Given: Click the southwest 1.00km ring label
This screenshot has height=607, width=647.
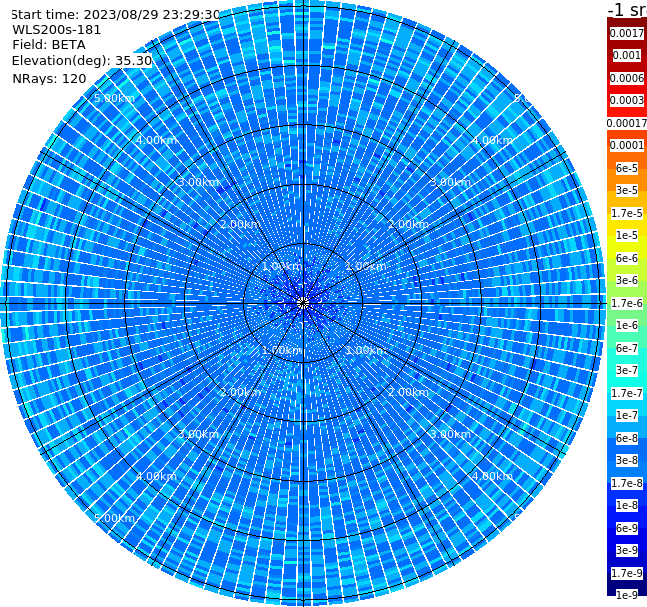Looking at the screenshot, I should click(x=282, y=350).
